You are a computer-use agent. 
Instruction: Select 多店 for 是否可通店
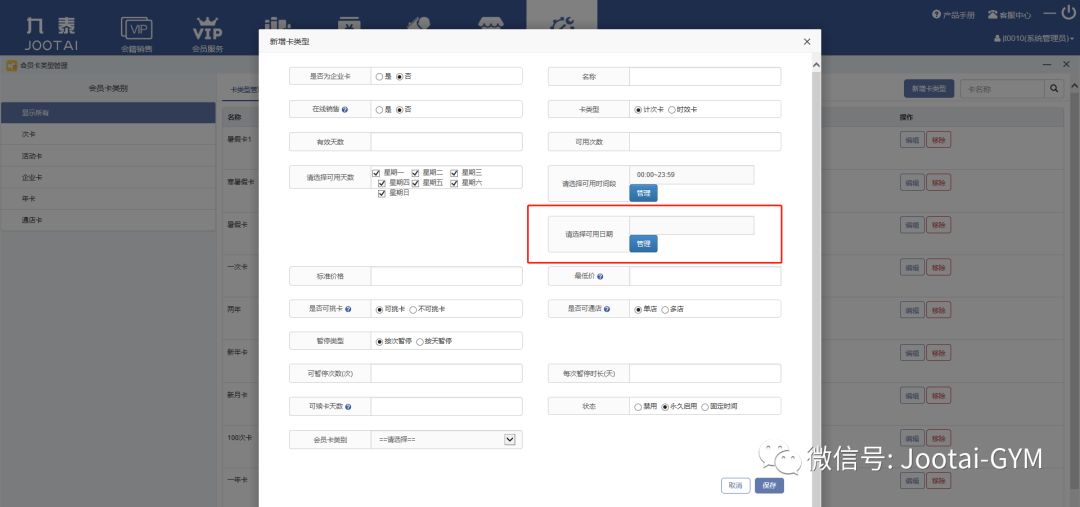point(665,310)
